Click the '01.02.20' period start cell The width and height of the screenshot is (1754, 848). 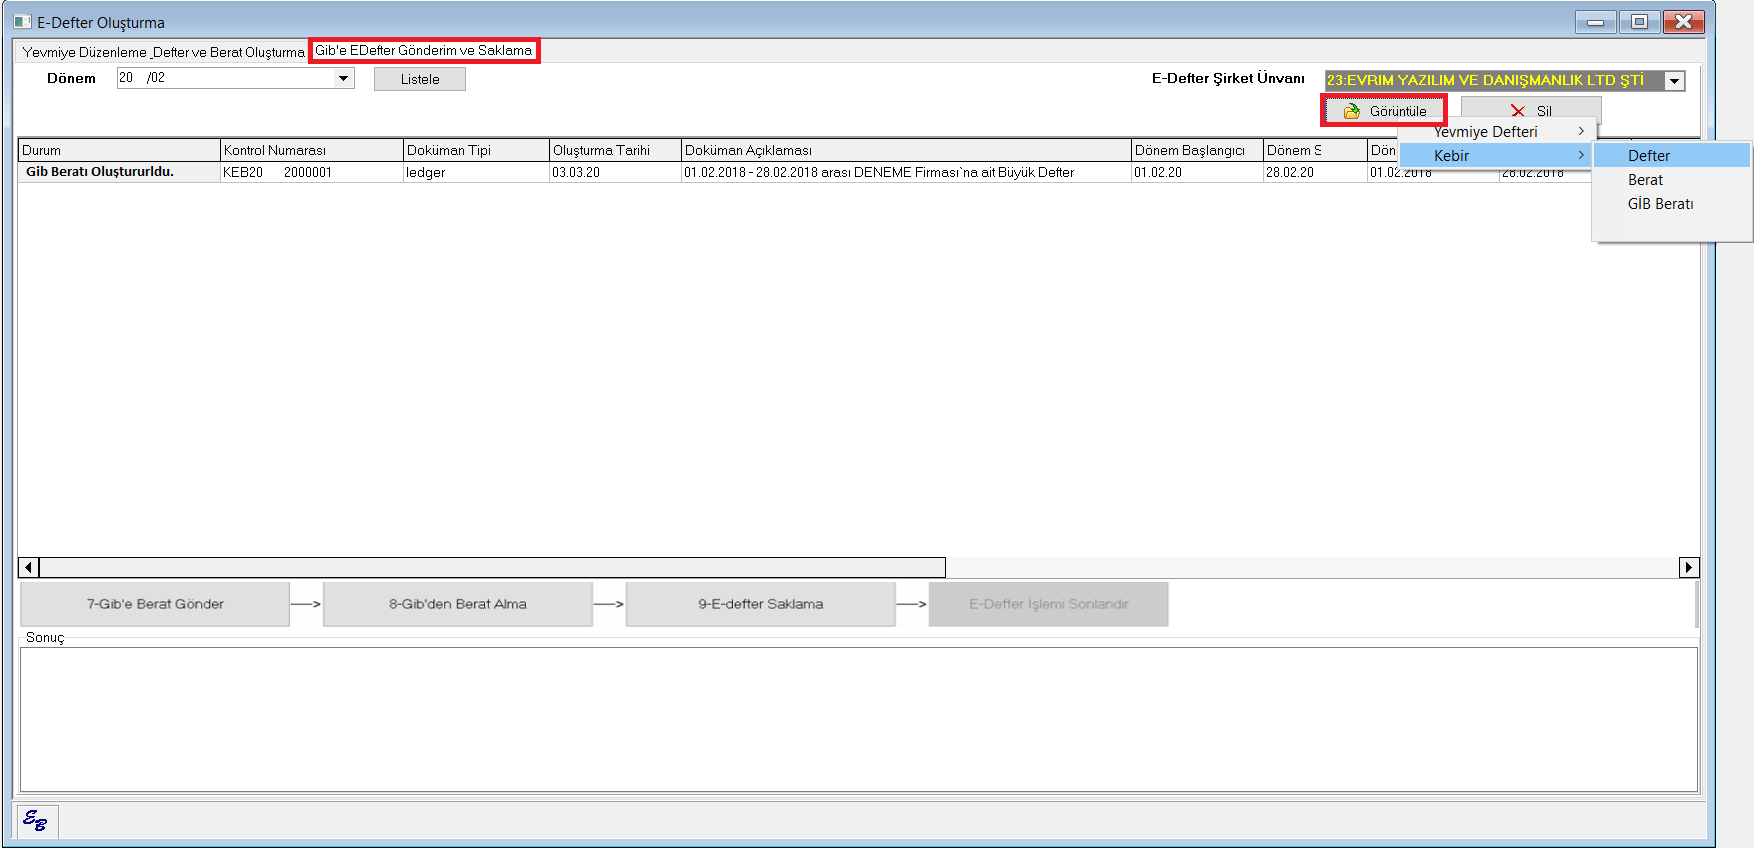tap(1197, 172)
